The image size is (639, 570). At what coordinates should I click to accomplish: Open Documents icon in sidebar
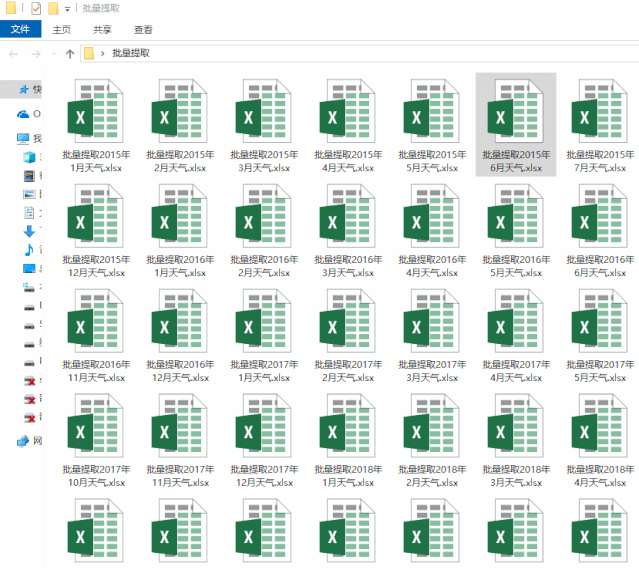click(29, 213)
